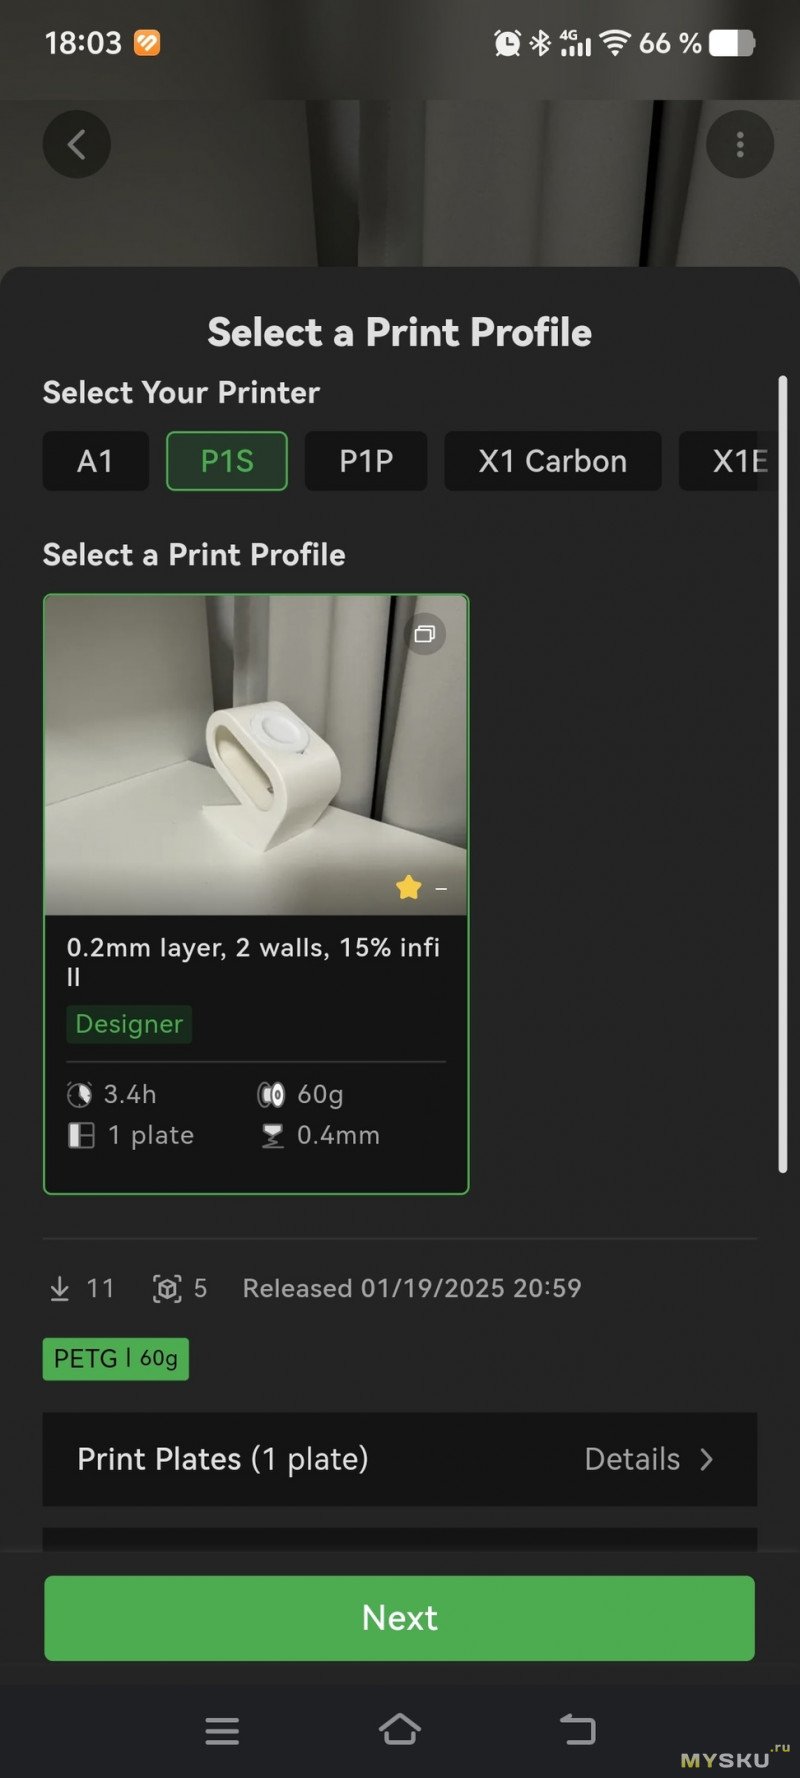Image resolution: width=800 pixels, height=1778 pixels.
Task: Tap the download count icon
Action: click(60, 1288)
